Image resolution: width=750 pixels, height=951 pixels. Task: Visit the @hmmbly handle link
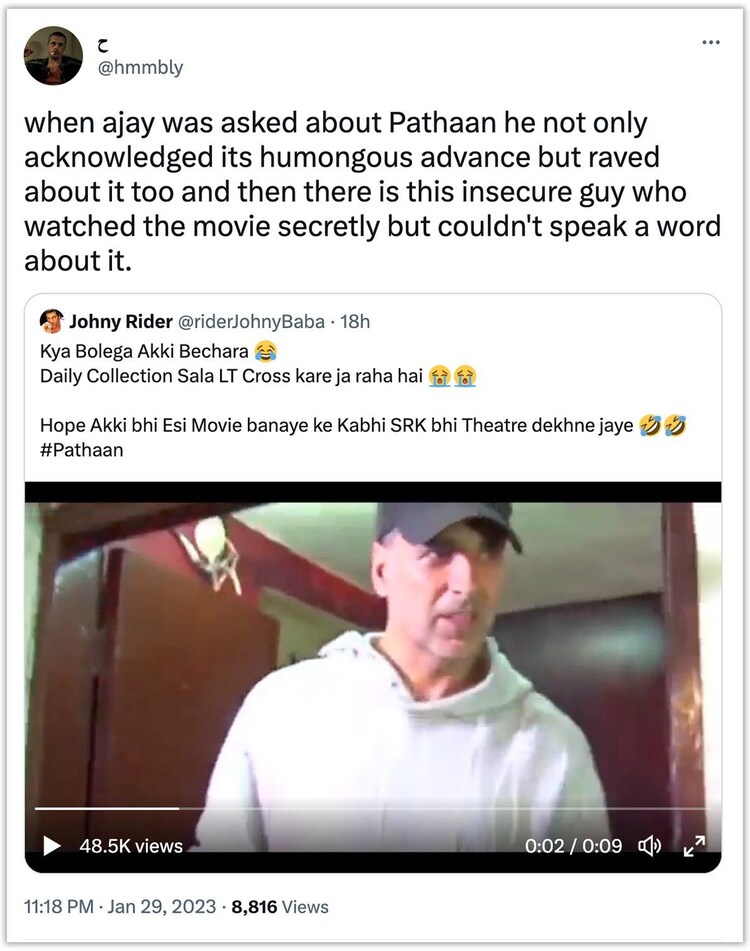click(x=142, y=68)
